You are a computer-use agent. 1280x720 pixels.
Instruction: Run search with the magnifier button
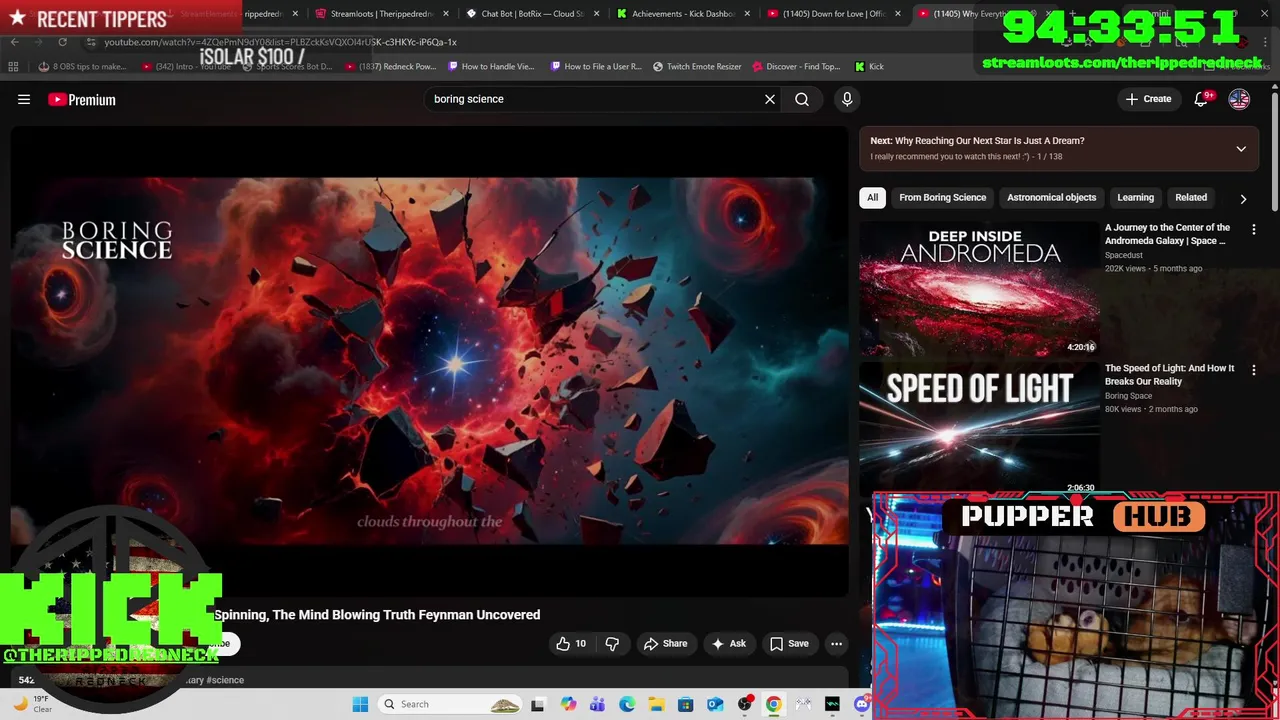(802, 99)
